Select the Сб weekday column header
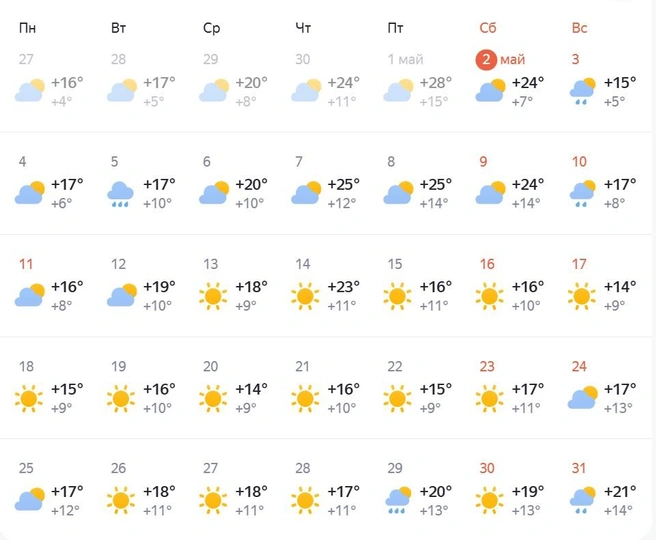 tap(487, 28)
